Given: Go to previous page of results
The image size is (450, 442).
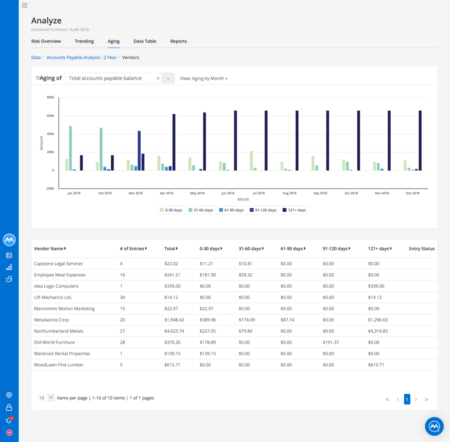Looking at the screenshot, I should pos(398,399).
